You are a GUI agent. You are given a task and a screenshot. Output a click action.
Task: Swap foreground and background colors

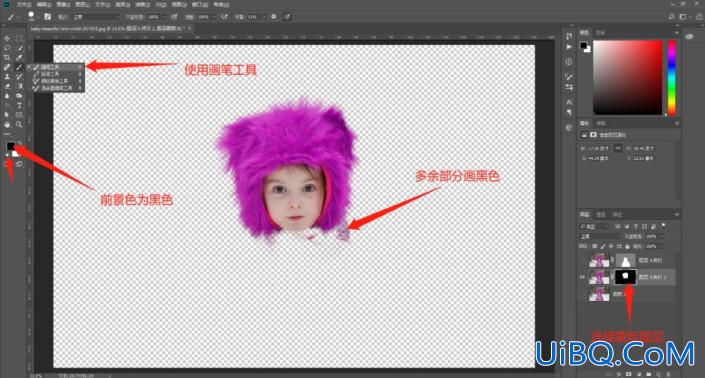(x=19, y=143)
